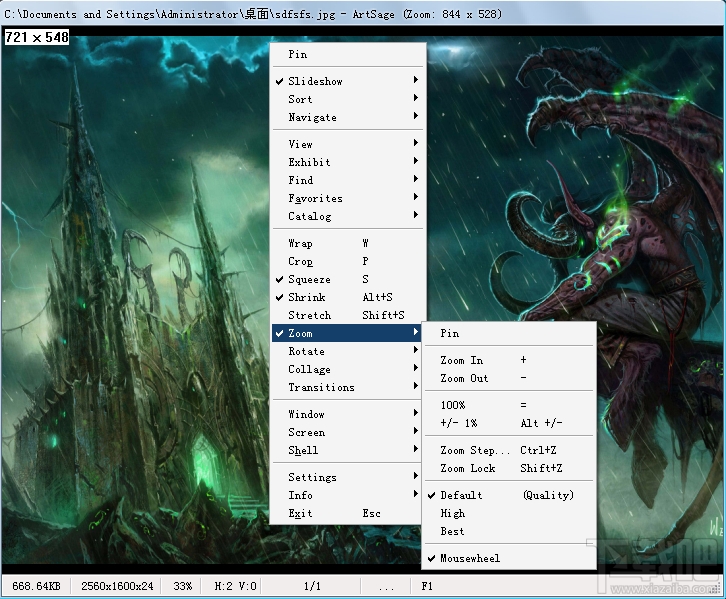Click the 33% zoom status bar field
Screen dimensions: 726x599
click(183, 585)
